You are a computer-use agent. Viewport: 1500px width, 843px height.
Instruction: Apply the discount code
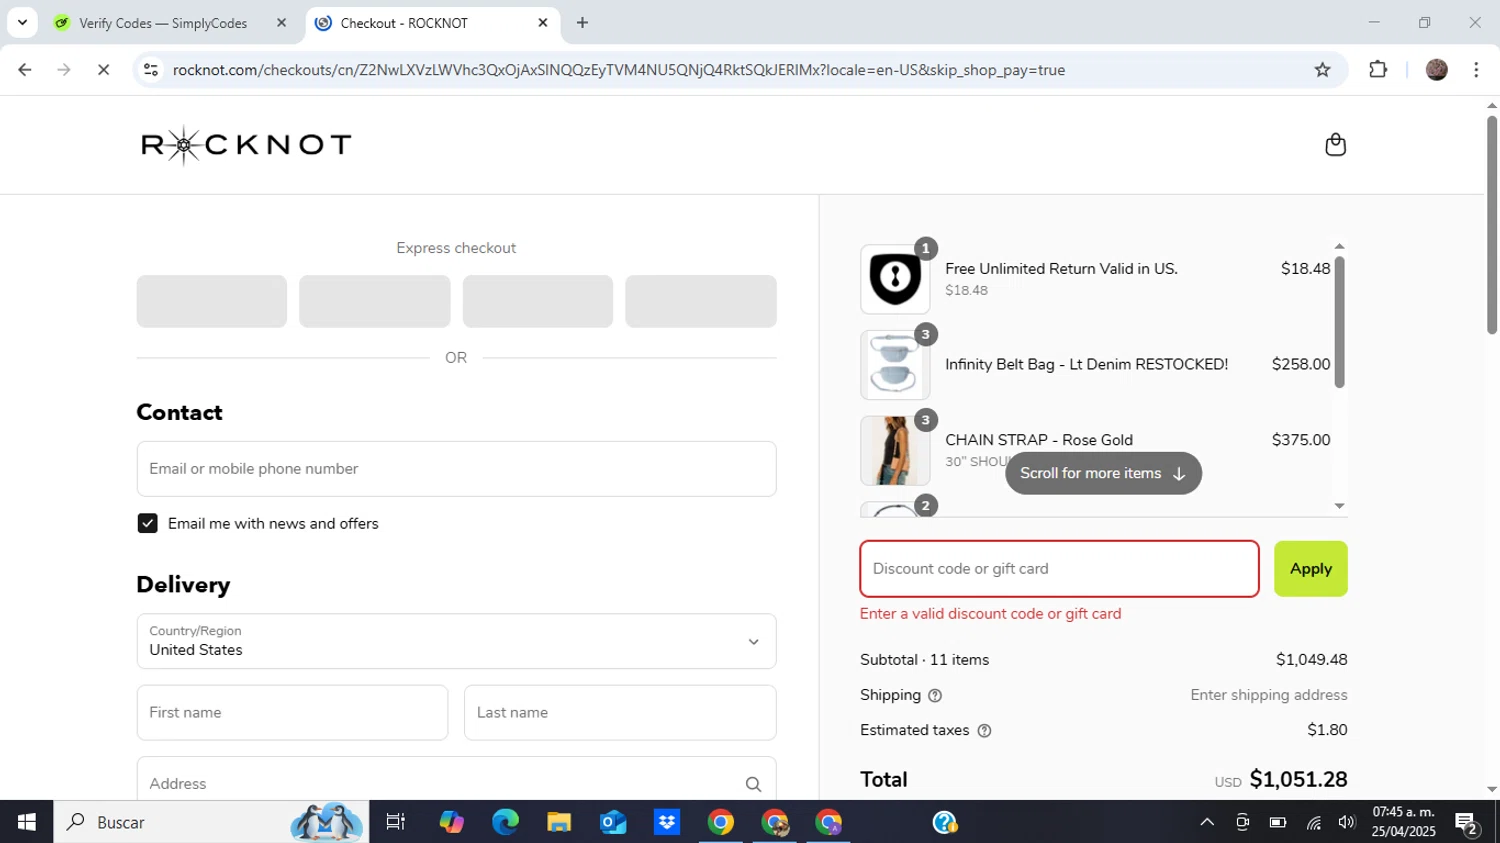tap(1310, 569)
